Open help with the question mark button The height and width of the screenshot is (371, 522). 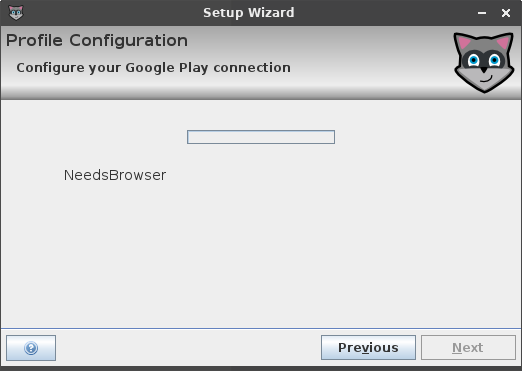(x=31, y=348)
